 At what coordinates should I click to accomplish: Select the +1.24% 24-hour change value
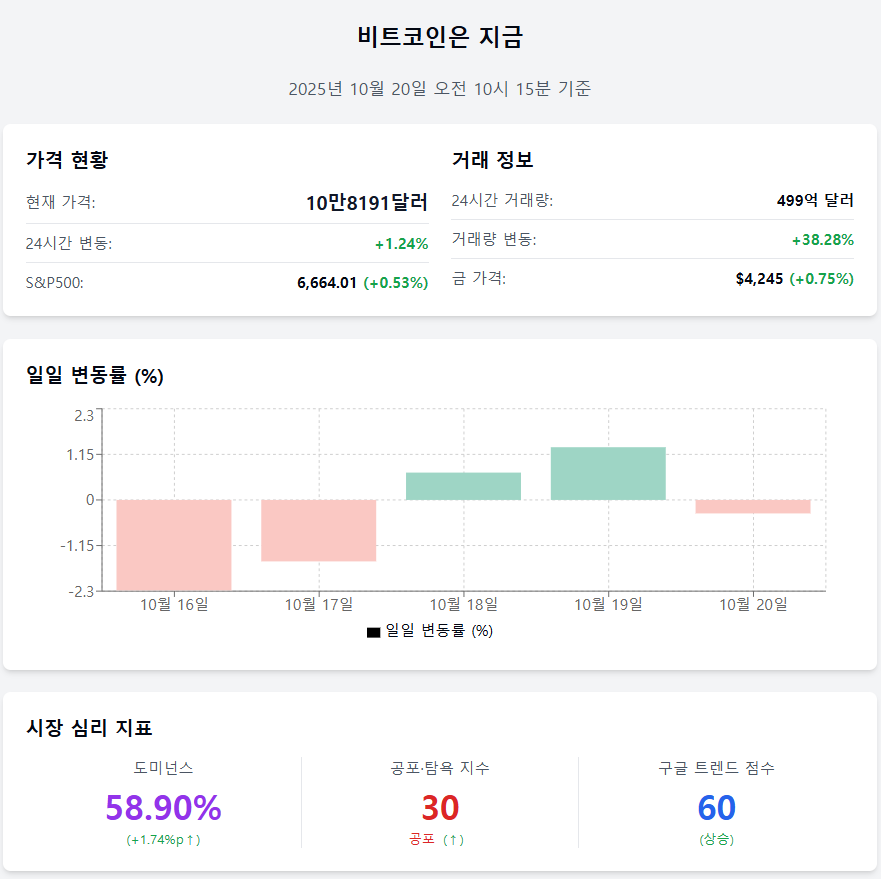pyautogui.click(x=401, y=243)
